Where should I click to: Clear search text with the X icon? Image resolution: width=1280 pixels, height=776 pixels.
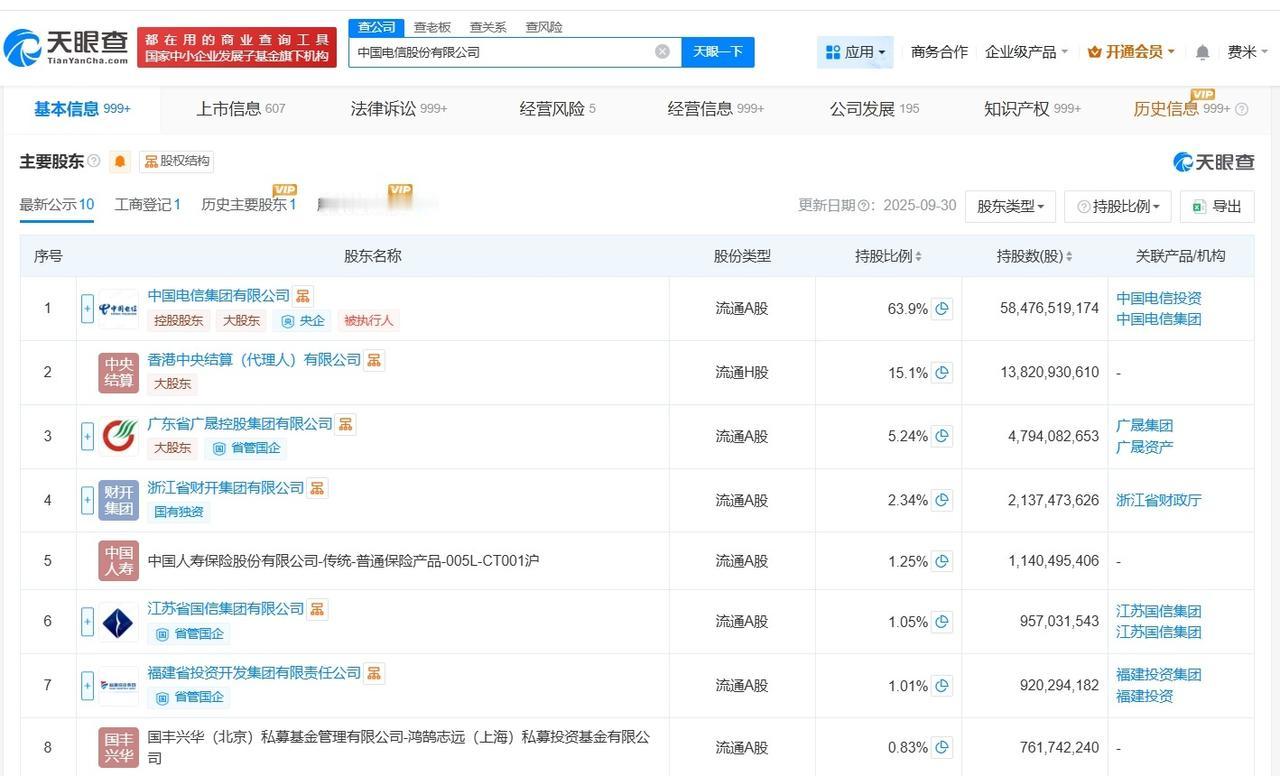[x=662, y=52]
